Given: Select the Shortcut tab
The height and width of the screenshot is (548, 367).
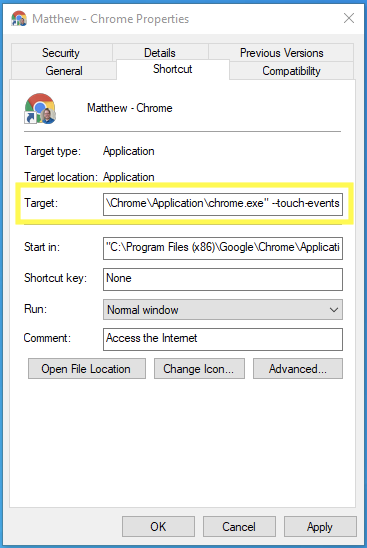Looking at the screenshot, I should pyautogui.click(x=173, y=69).
